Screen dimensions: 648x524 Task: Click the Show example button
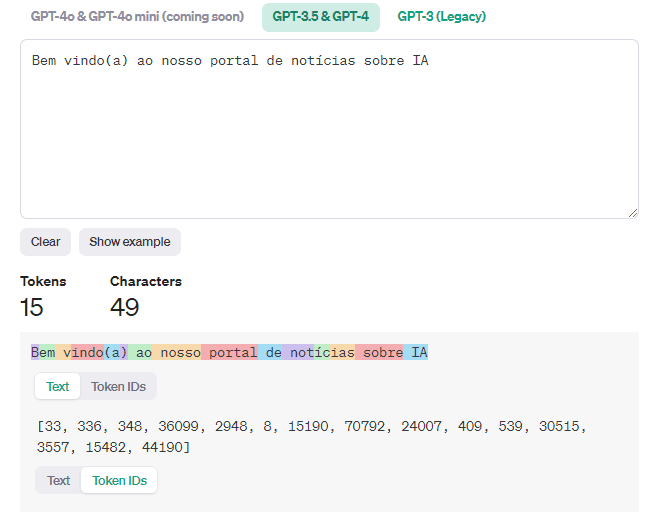(x=130, y=242)
